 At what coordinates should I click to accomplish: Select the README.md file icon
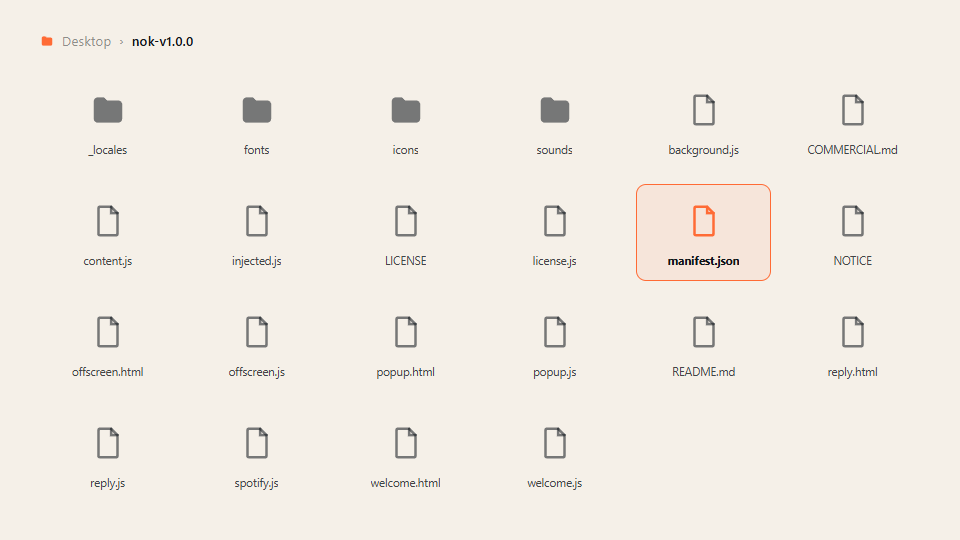point(703,332)
